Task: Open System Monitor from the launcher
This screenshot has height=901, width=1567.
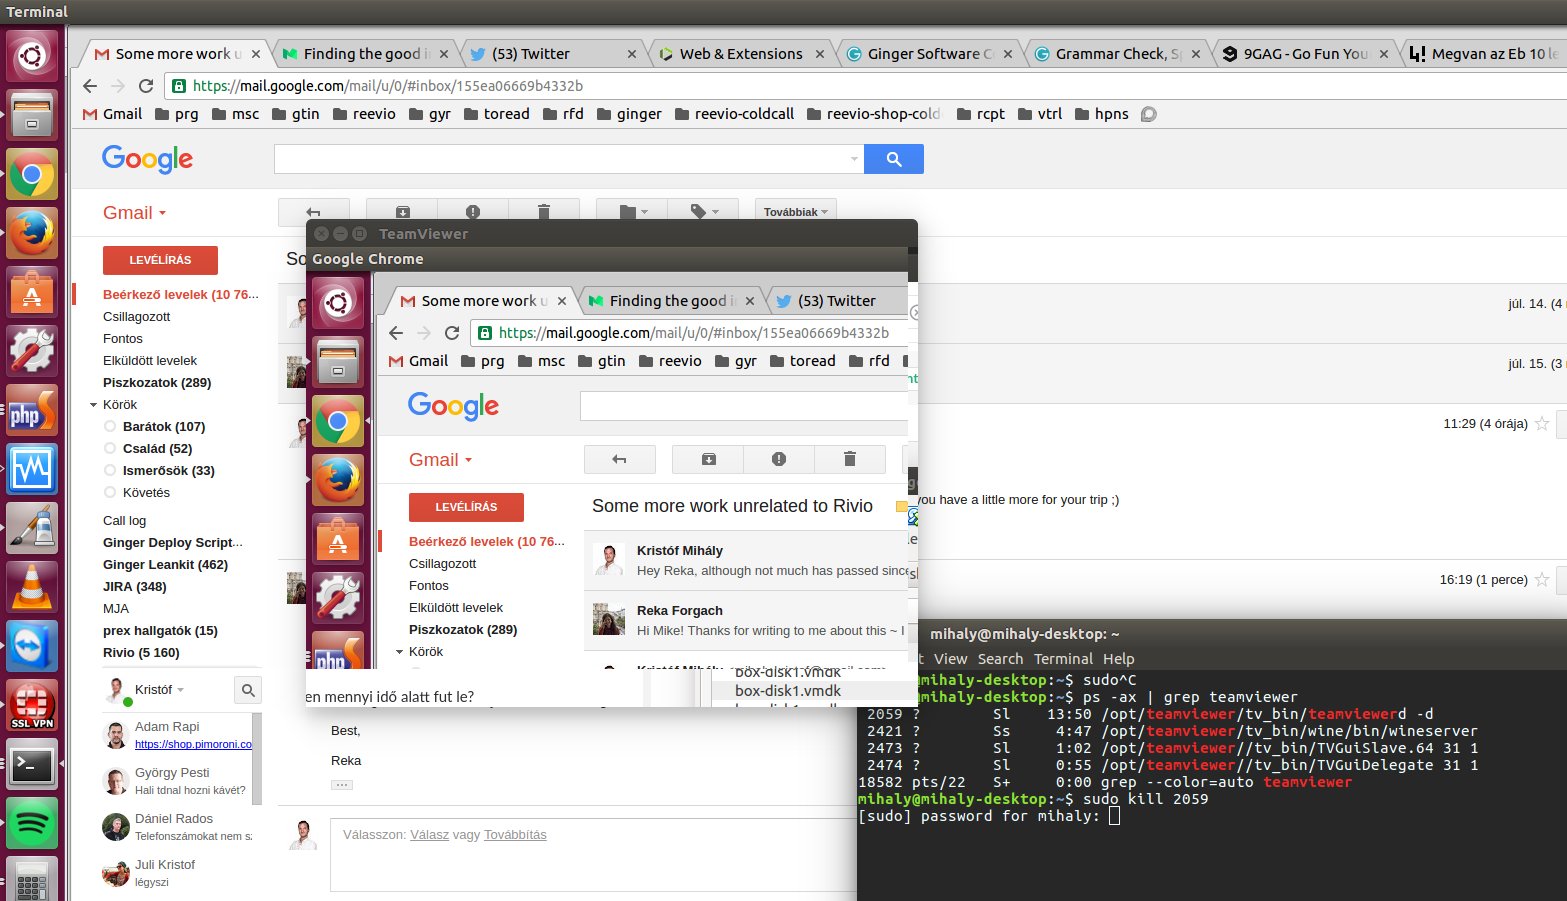Action: (x=32, y=469)
